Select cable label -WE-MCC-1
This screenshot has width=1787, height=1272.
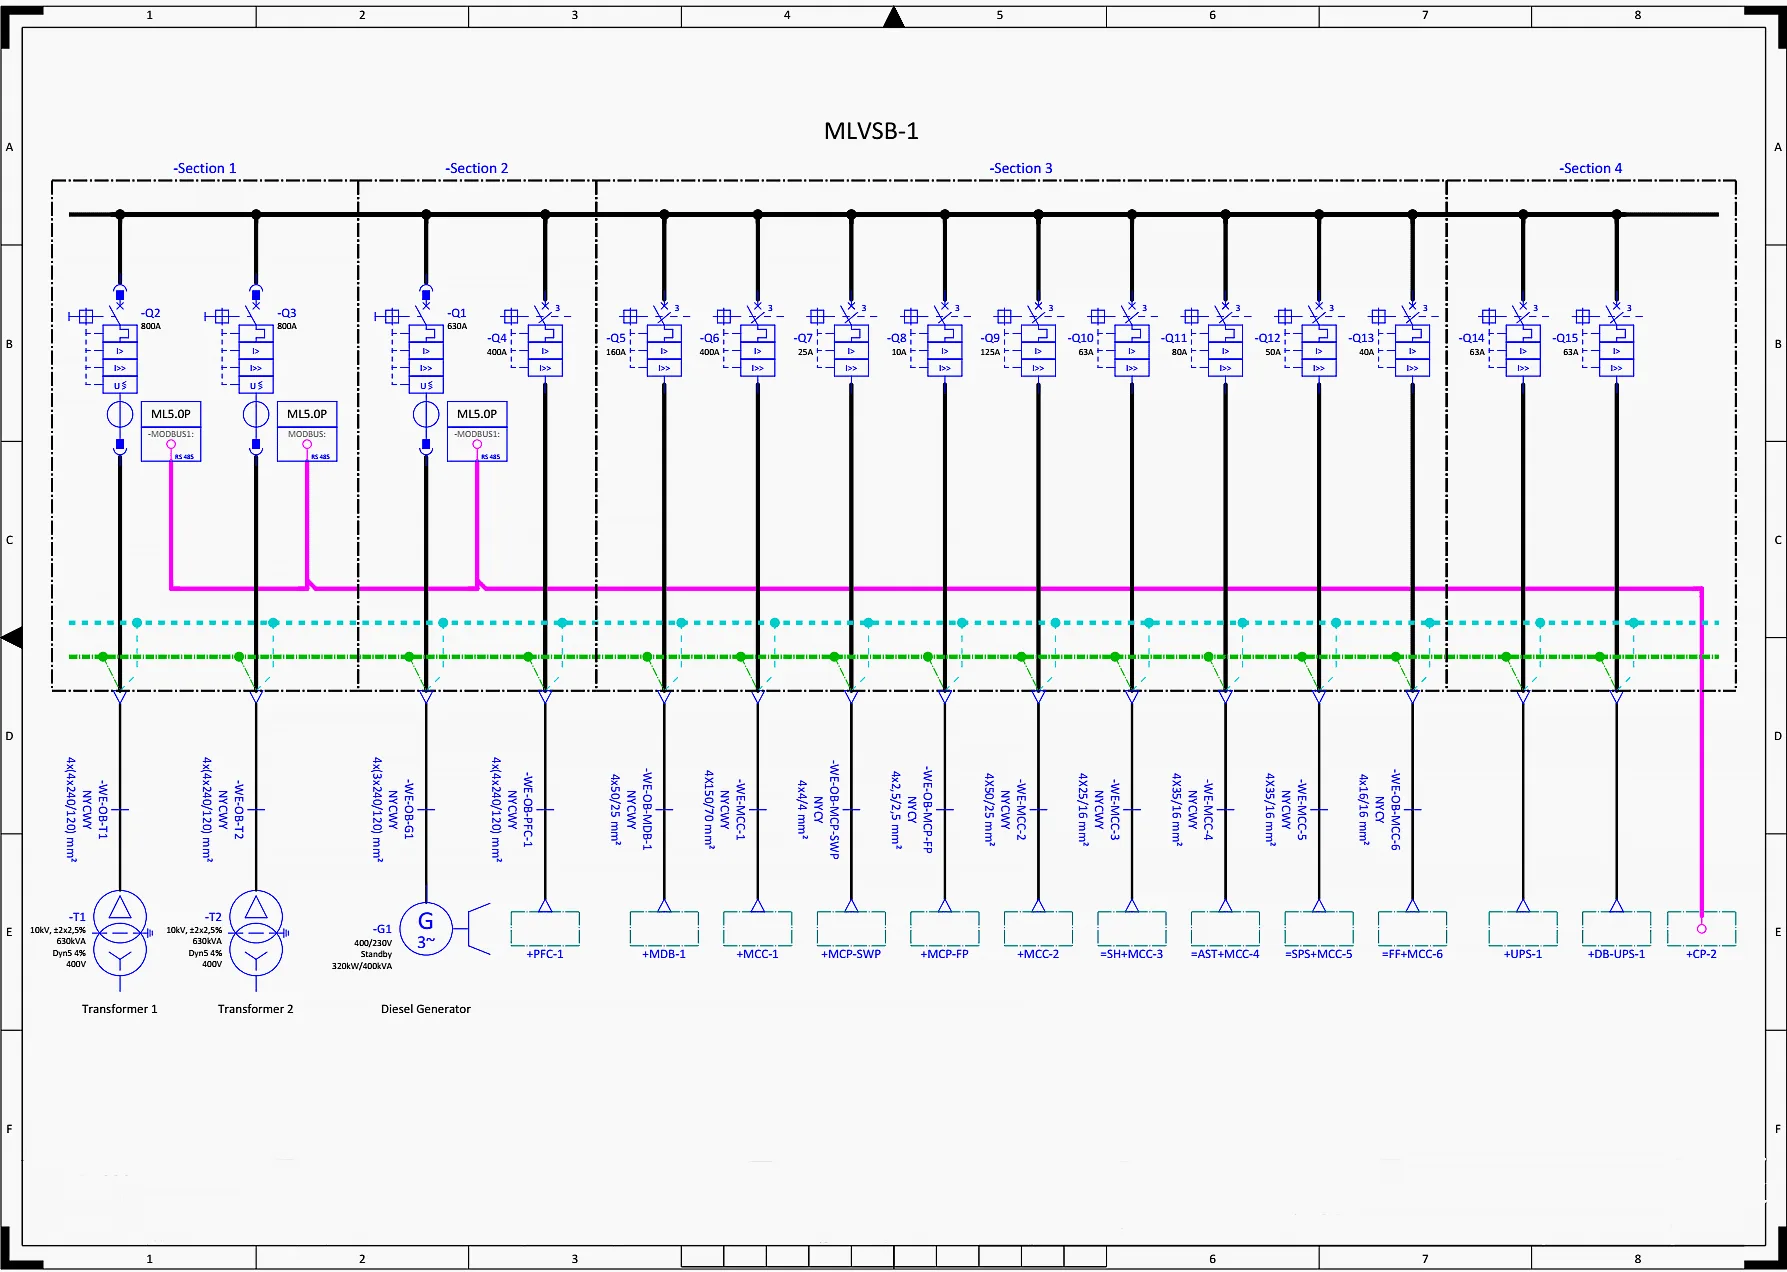tap(741, 810)
